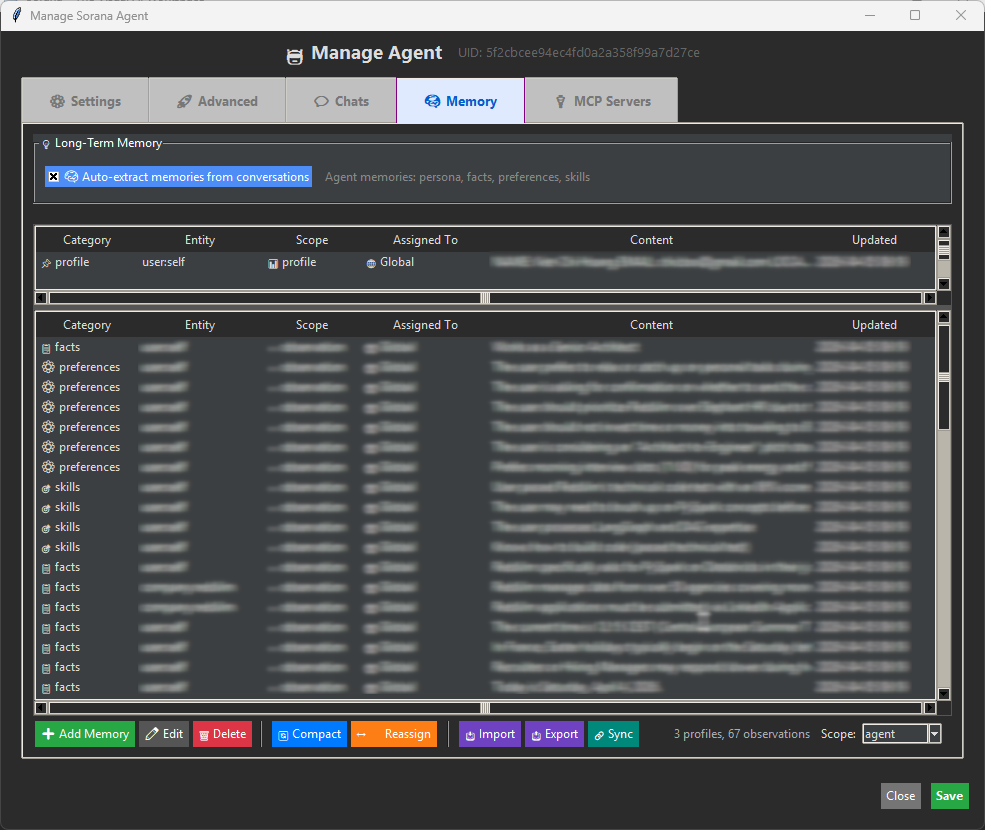985x830 pixels.
Task: Click the robot icon next to the Manage Agent heading
Action: coord(295,53)
